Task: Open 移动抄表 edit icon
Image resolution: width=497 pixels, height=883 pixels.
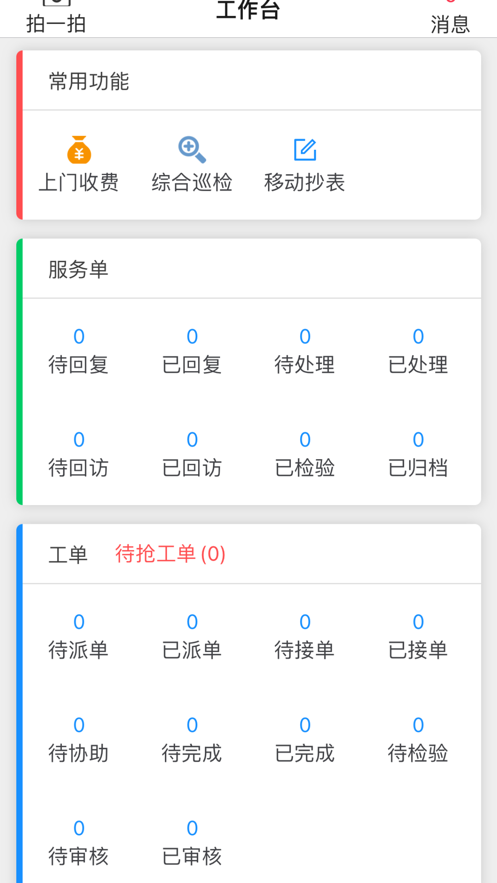Action: (x=305, y=150)
